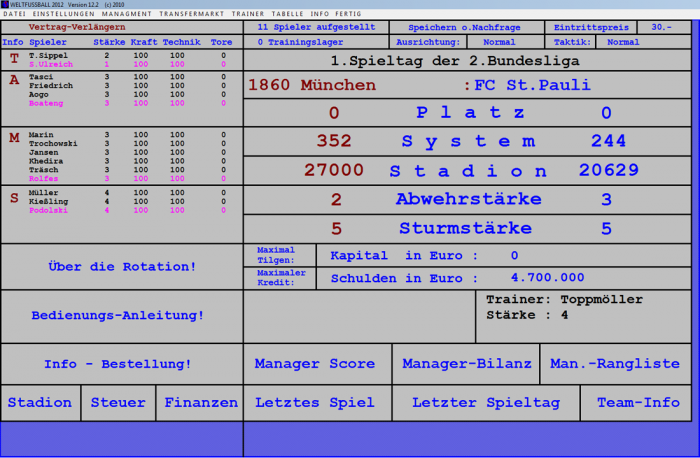Click Speichern o.Nachfrage
Screen dimensions: 700x458
coord(466,27)
